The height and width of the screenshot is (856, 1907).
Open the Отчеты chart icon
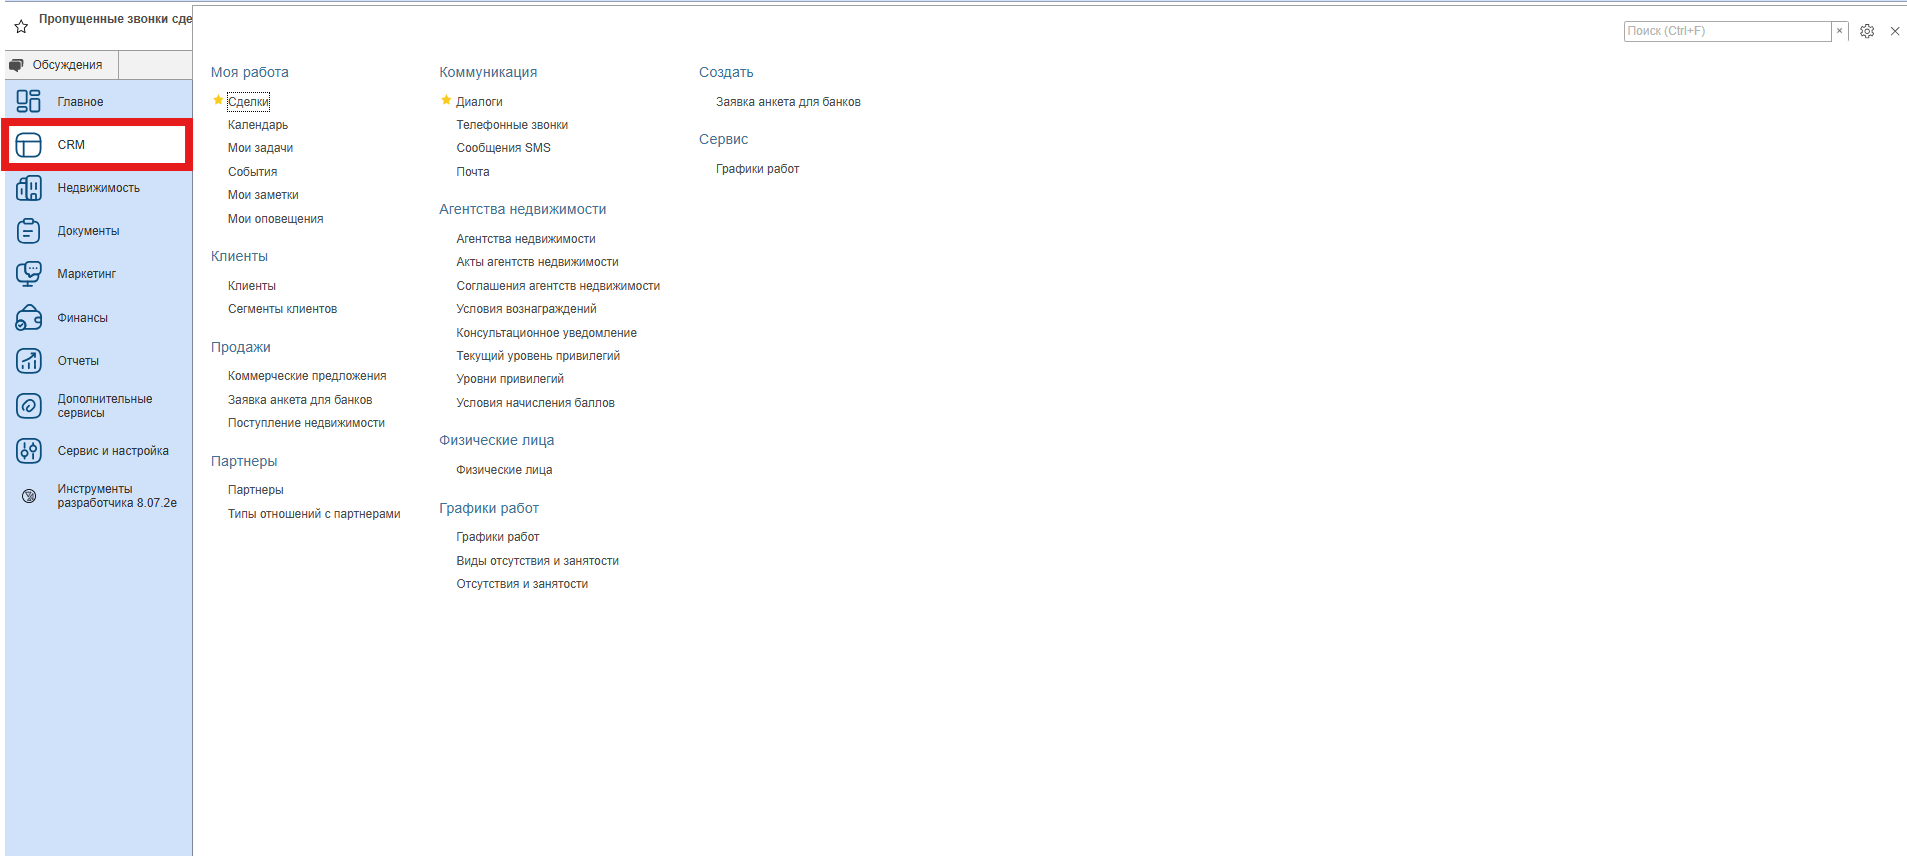(28, 361)
